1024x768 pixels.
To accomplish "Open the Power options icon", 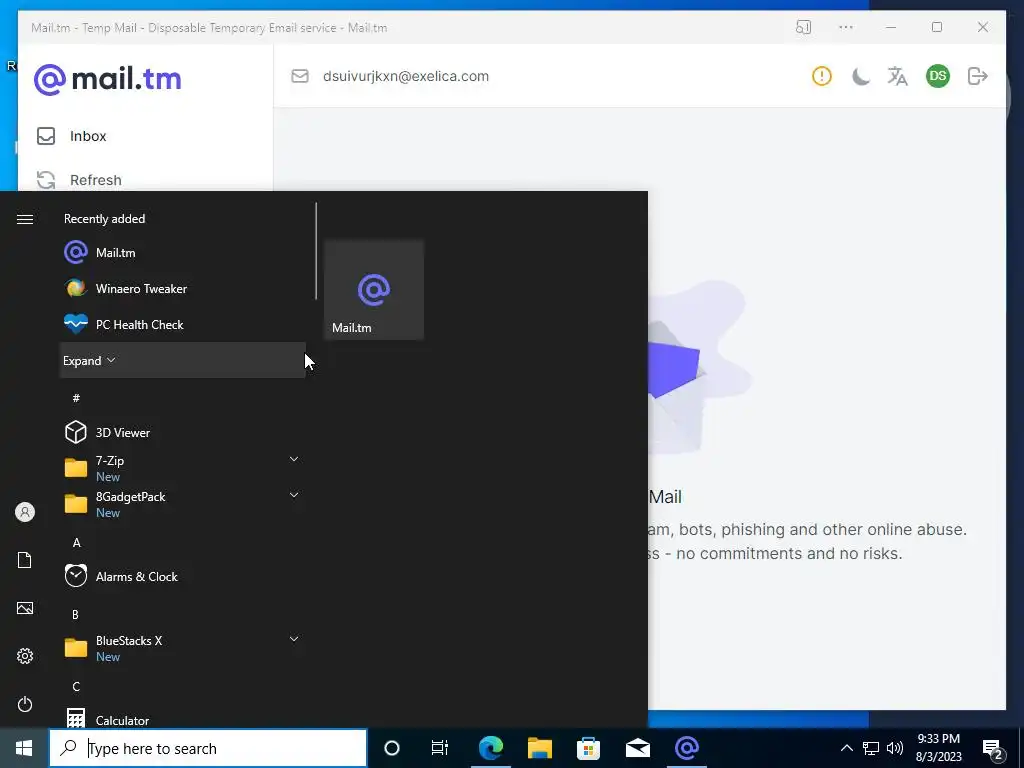I will 25,704.
